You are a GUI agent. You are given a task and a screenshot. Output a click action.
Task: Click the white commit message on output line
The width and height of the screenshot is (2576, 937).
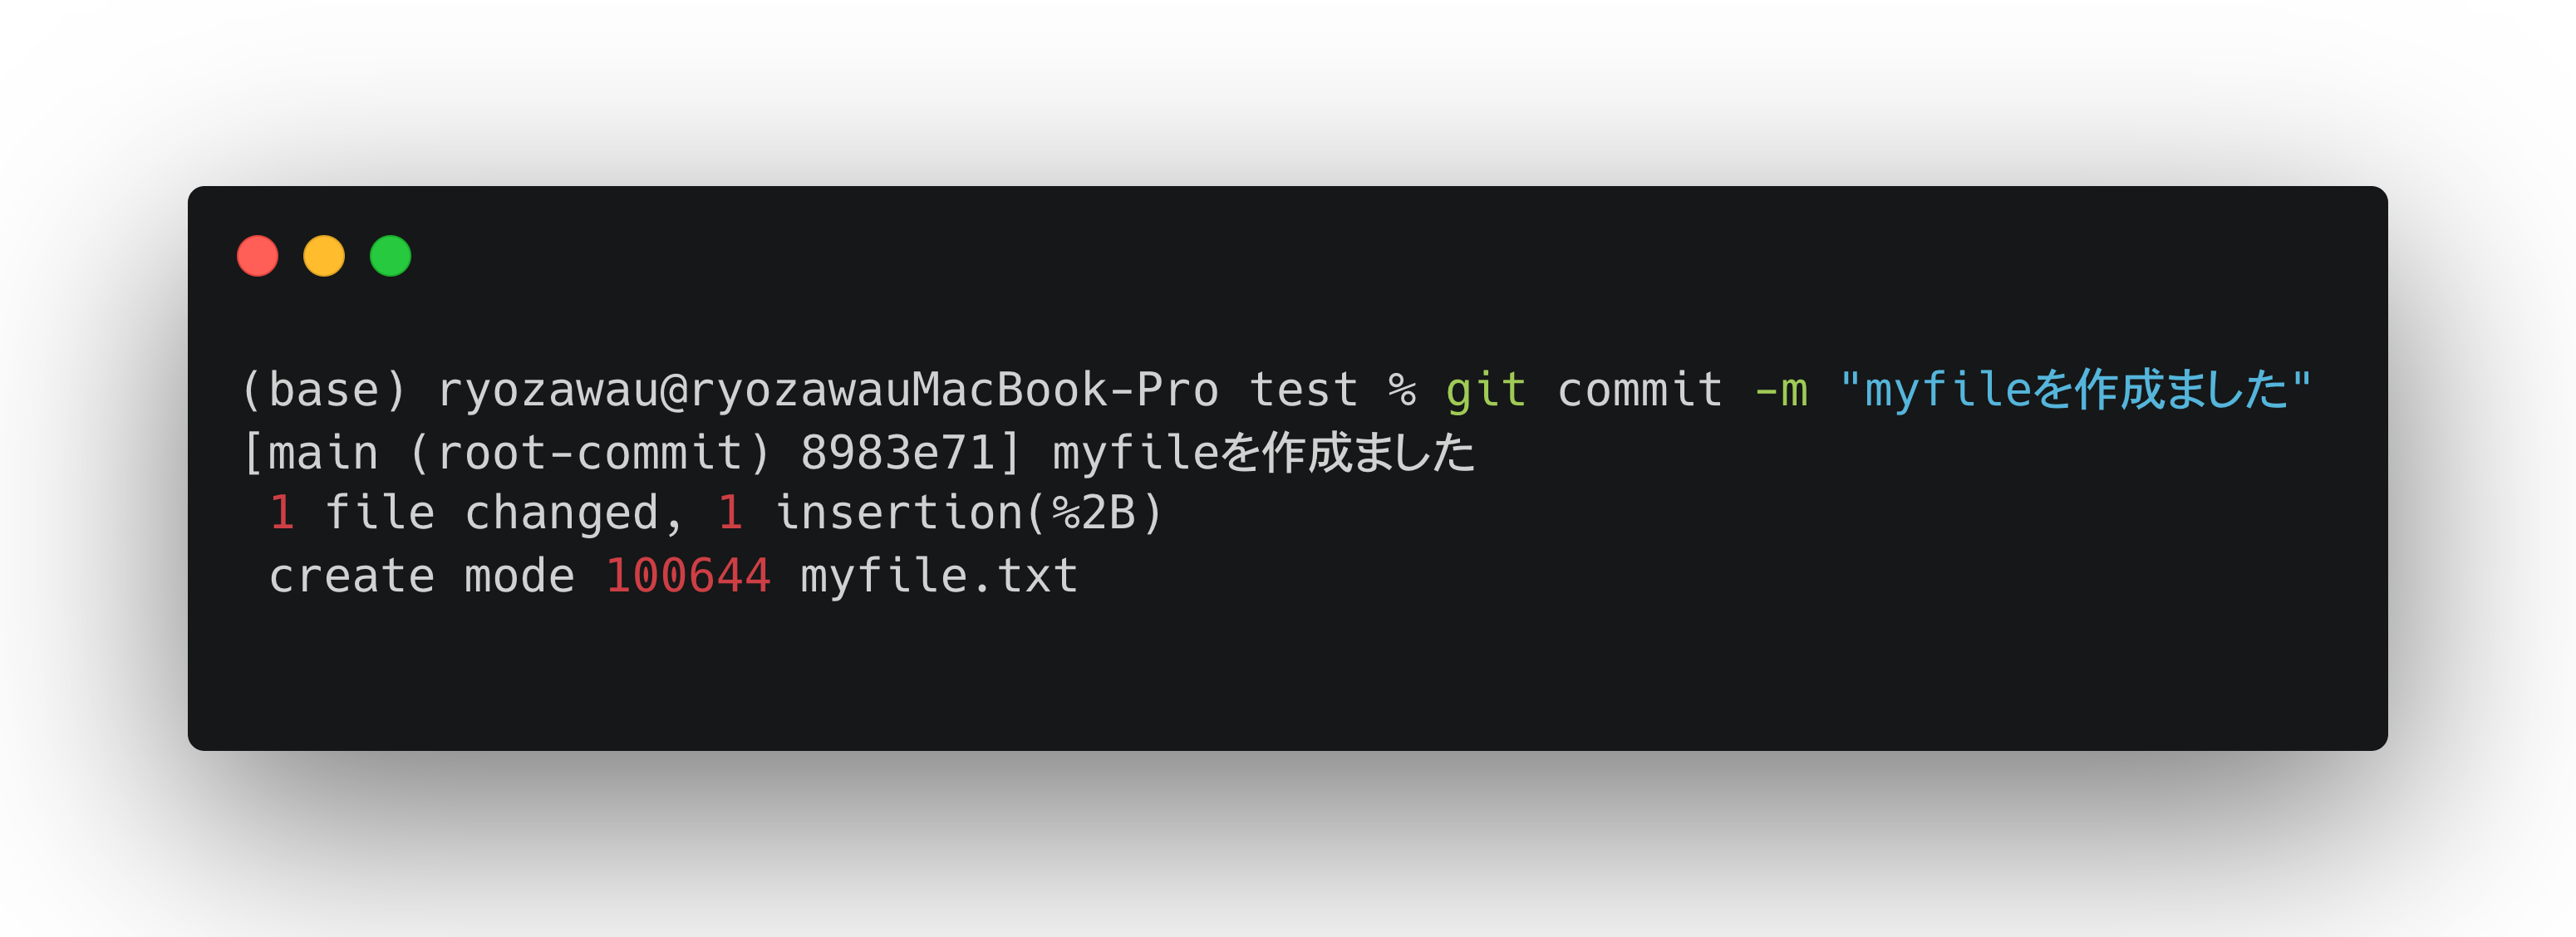1264,453
